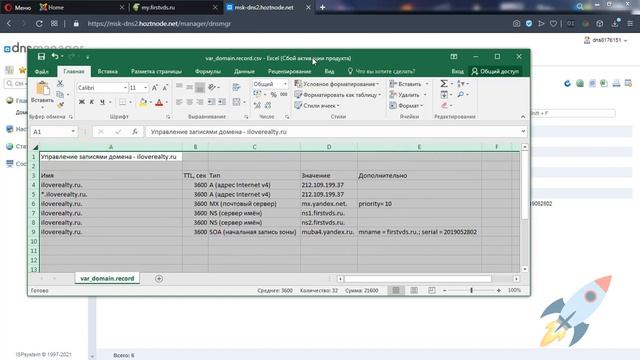Select the cell with ns1.firstvds.ru.

pos(329,213)
